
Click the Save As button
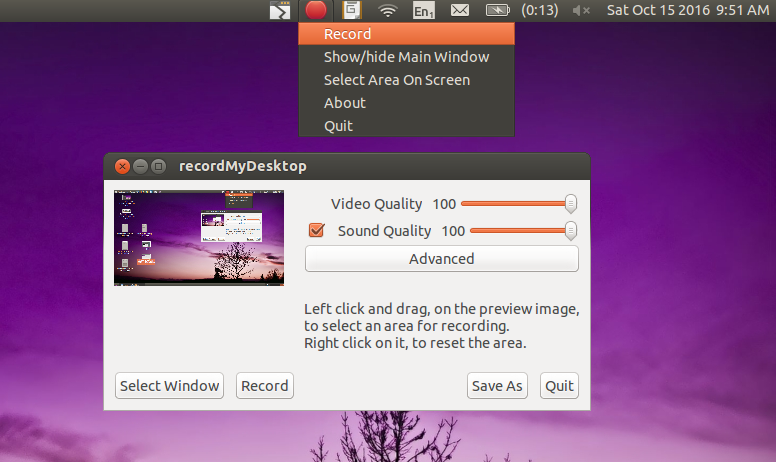coord(497,386)
